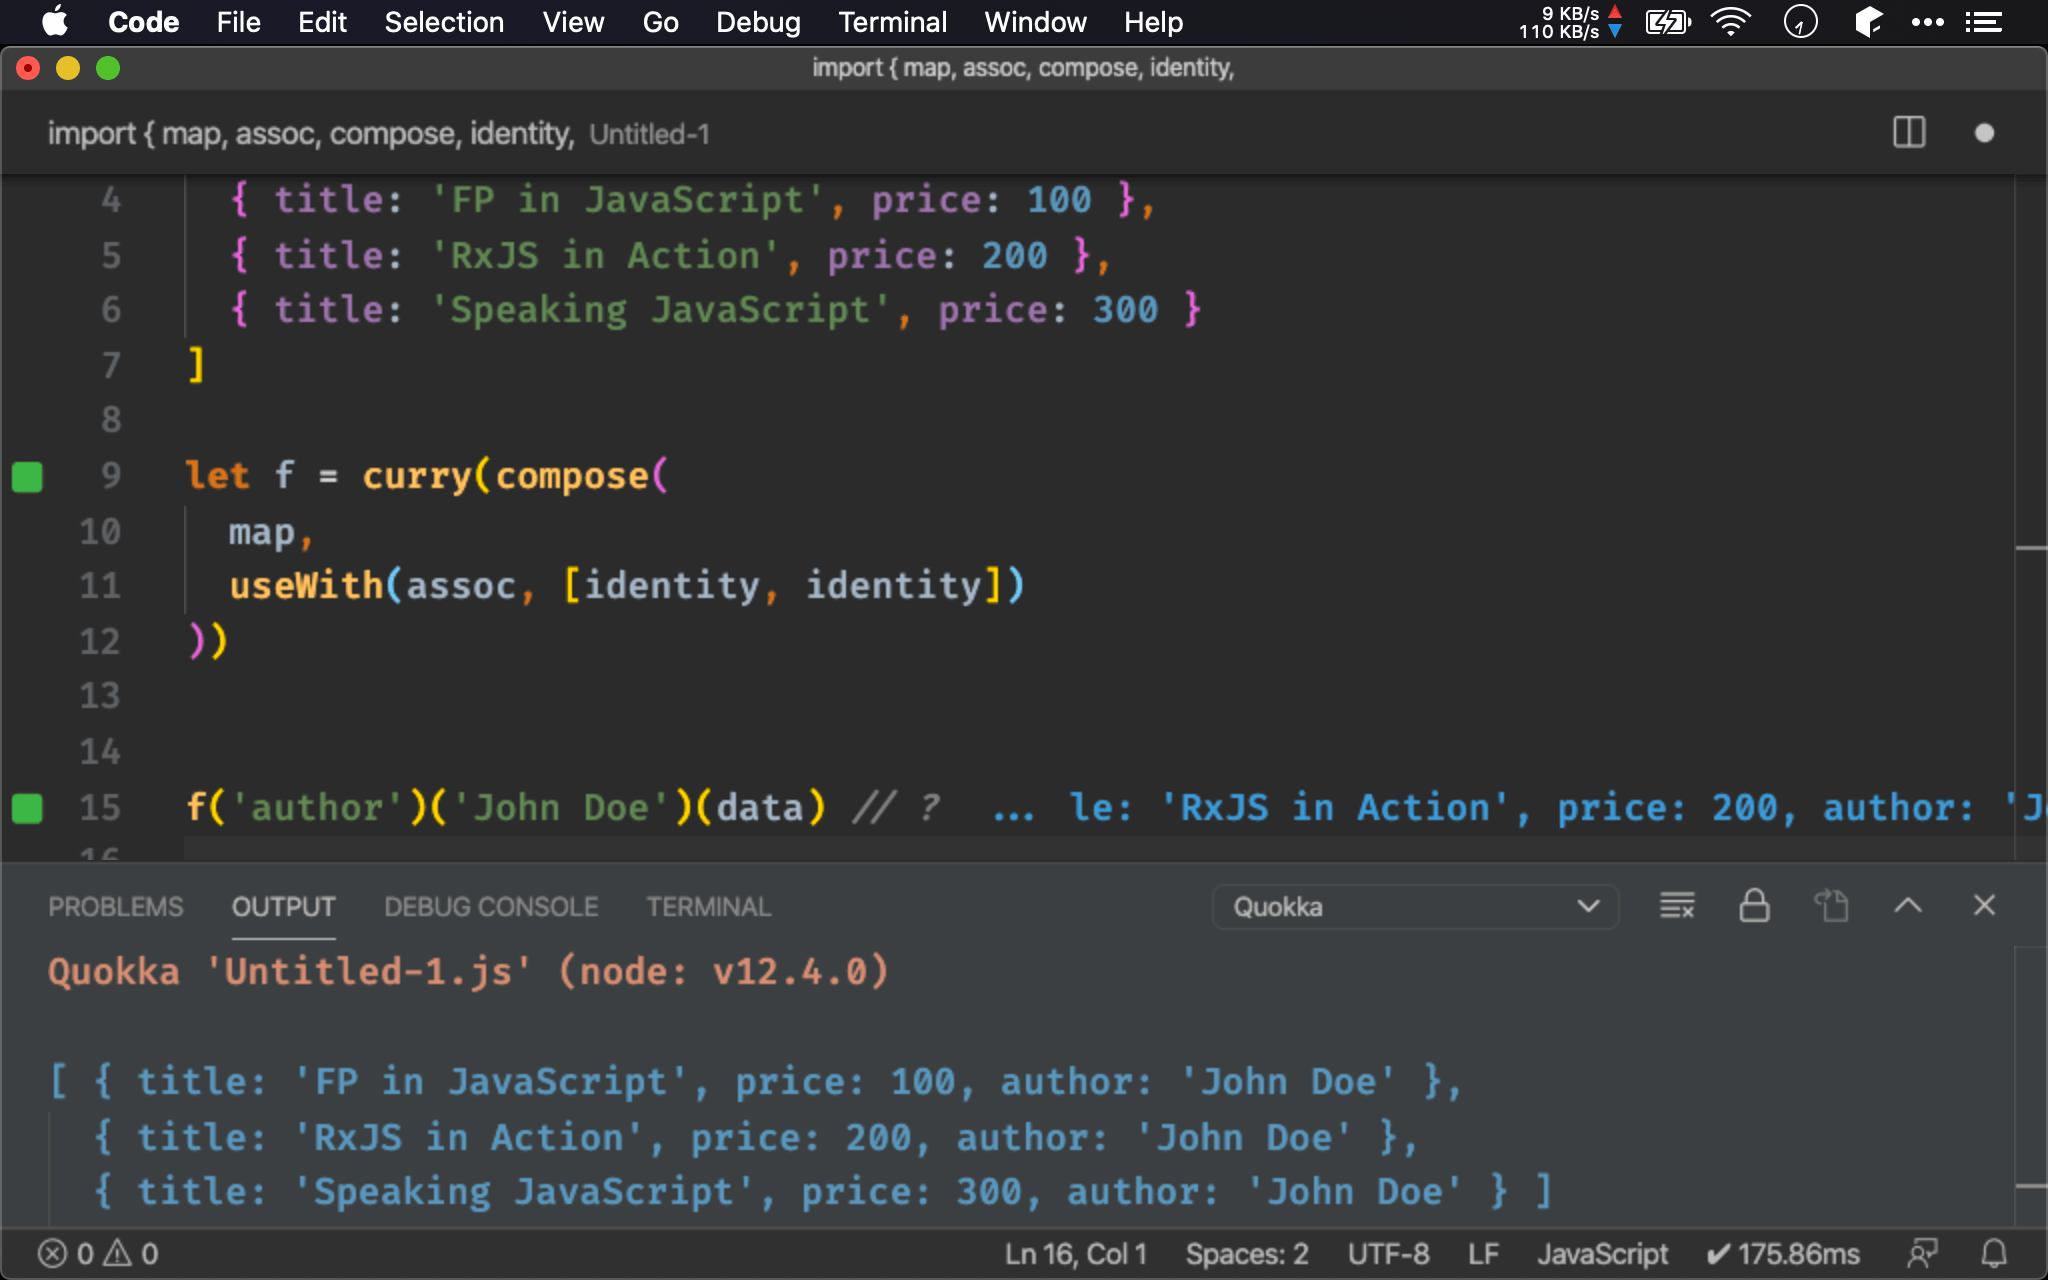Open the Quokka output channel dropdown
The image size is (2048, 1280).
[1415, 907]
